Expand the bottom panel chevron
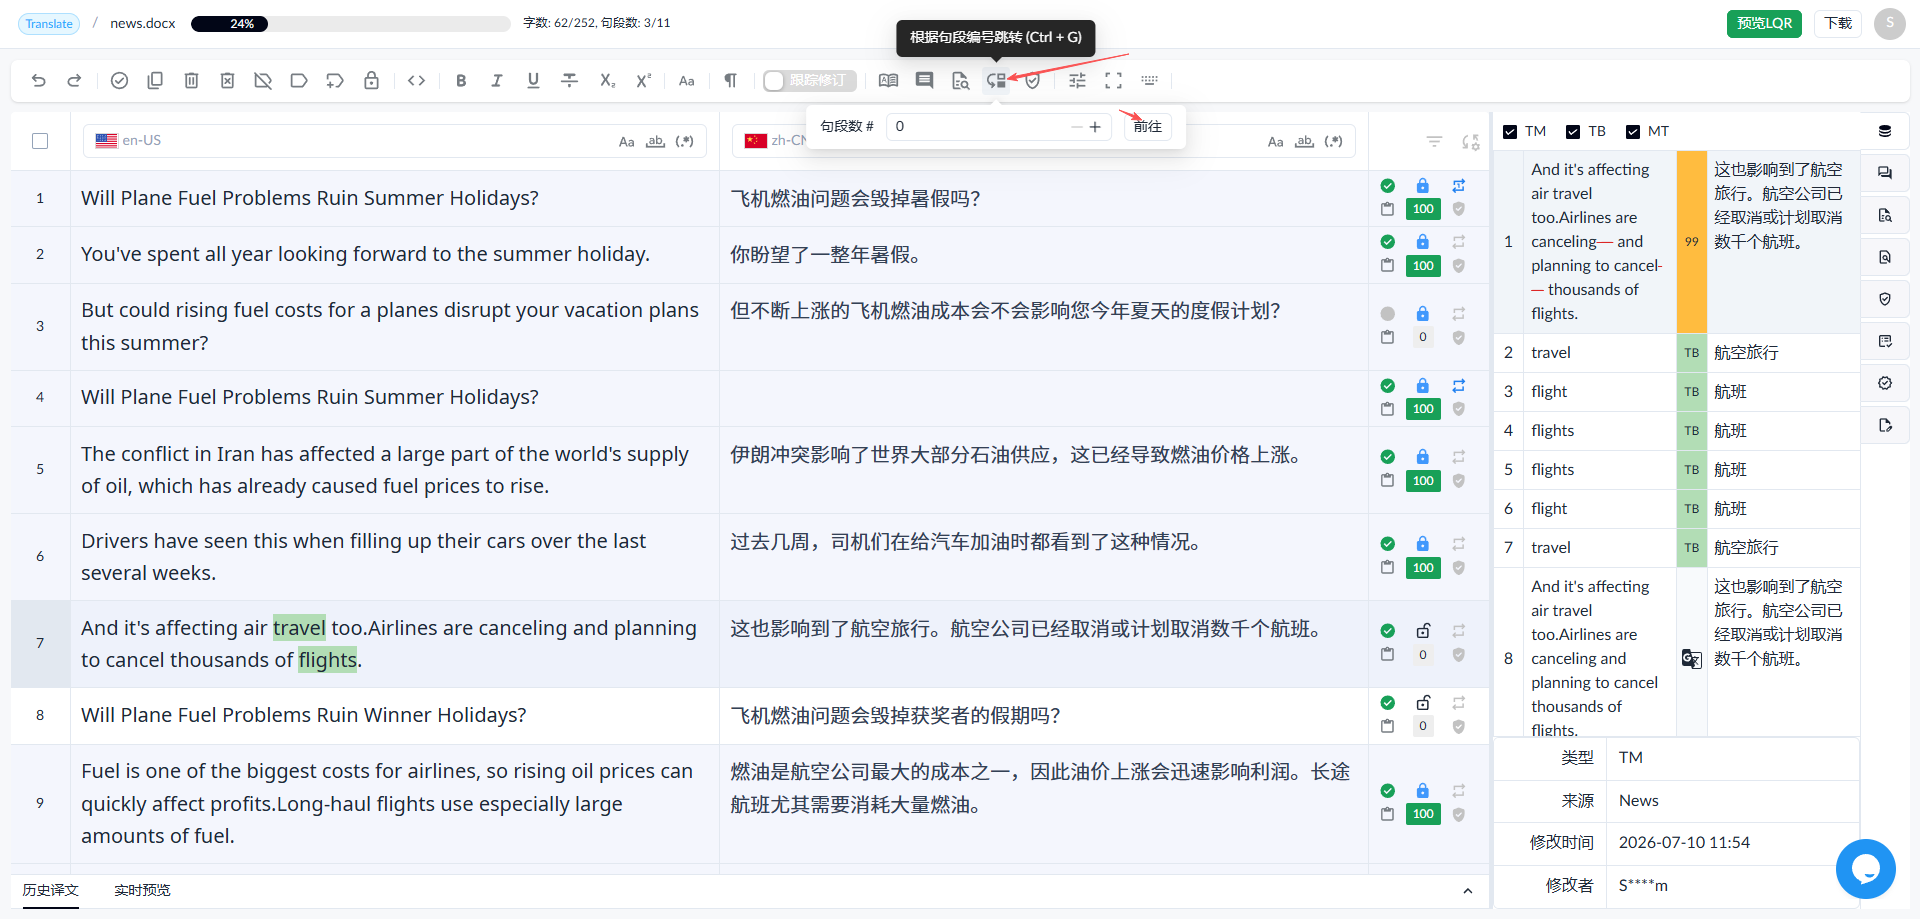Screen dimensions: 1920x919 1467,891
